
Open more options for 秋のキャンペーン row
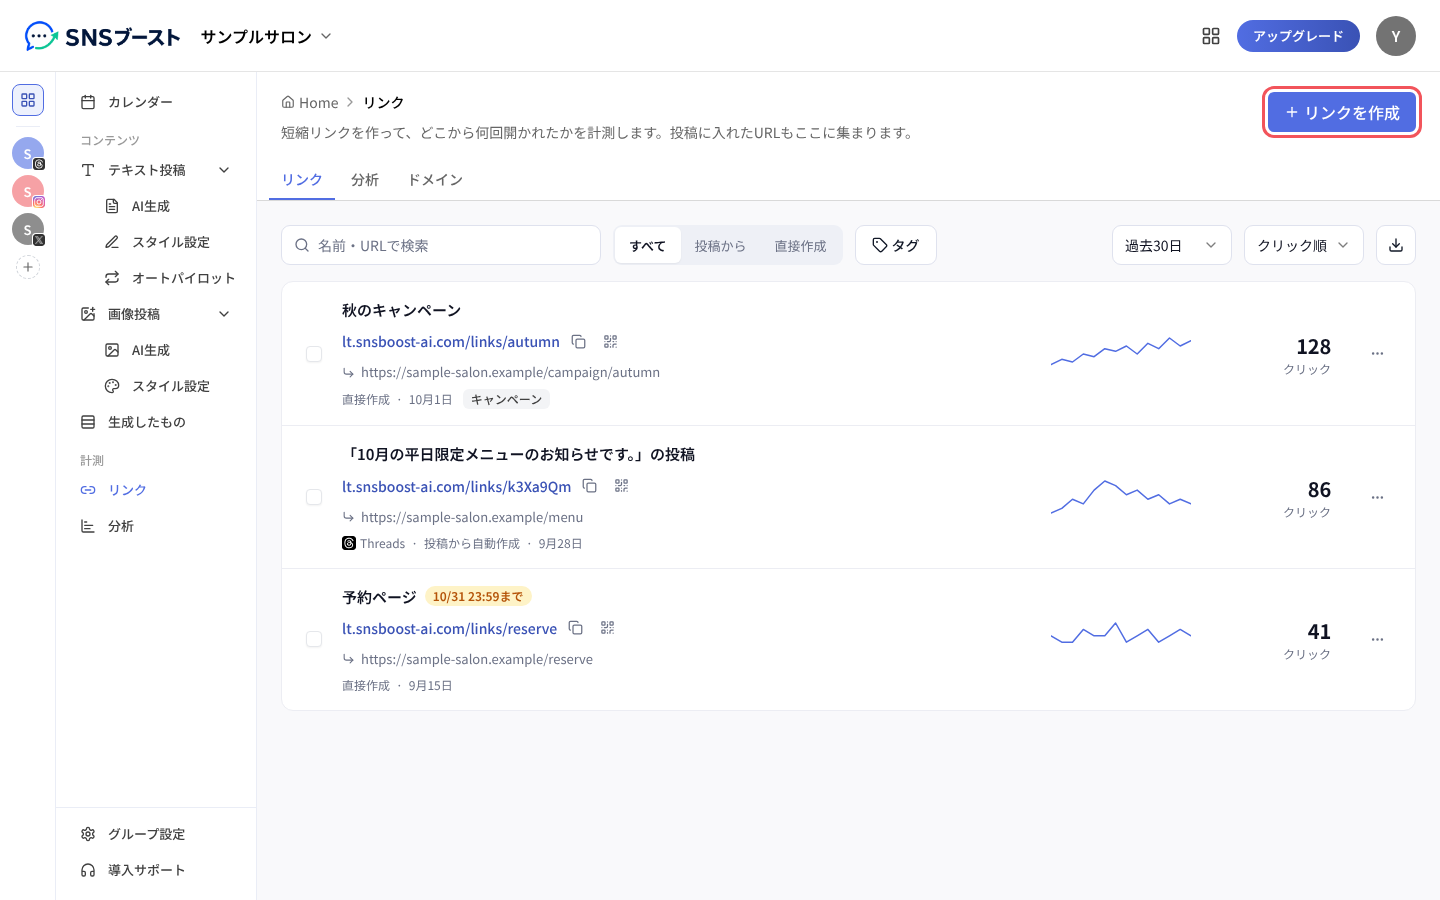click(1377, 354)
